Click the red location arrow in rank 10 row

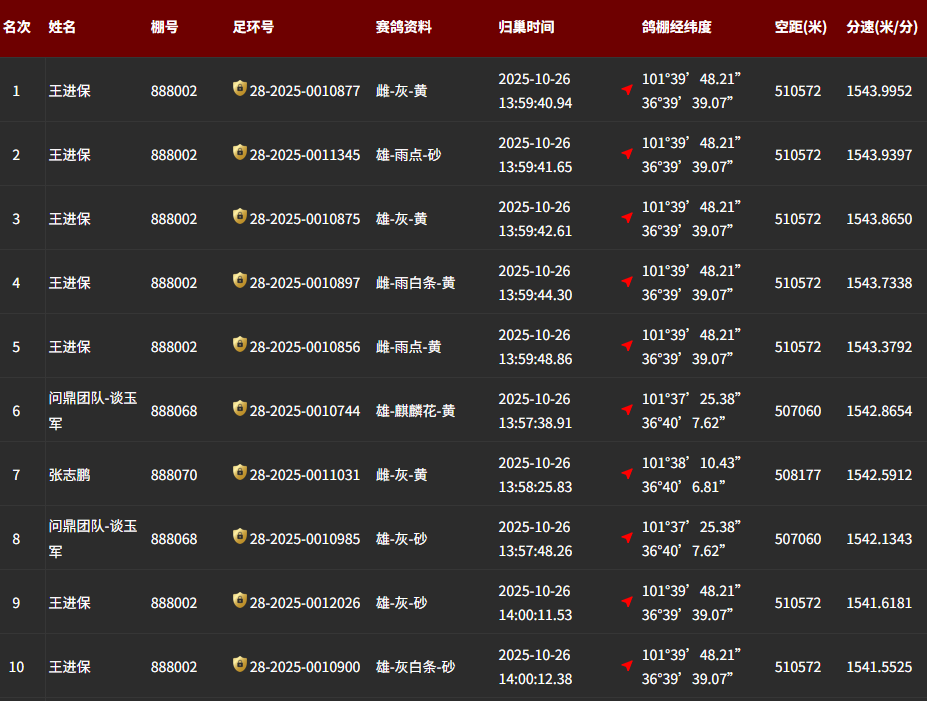627,666
